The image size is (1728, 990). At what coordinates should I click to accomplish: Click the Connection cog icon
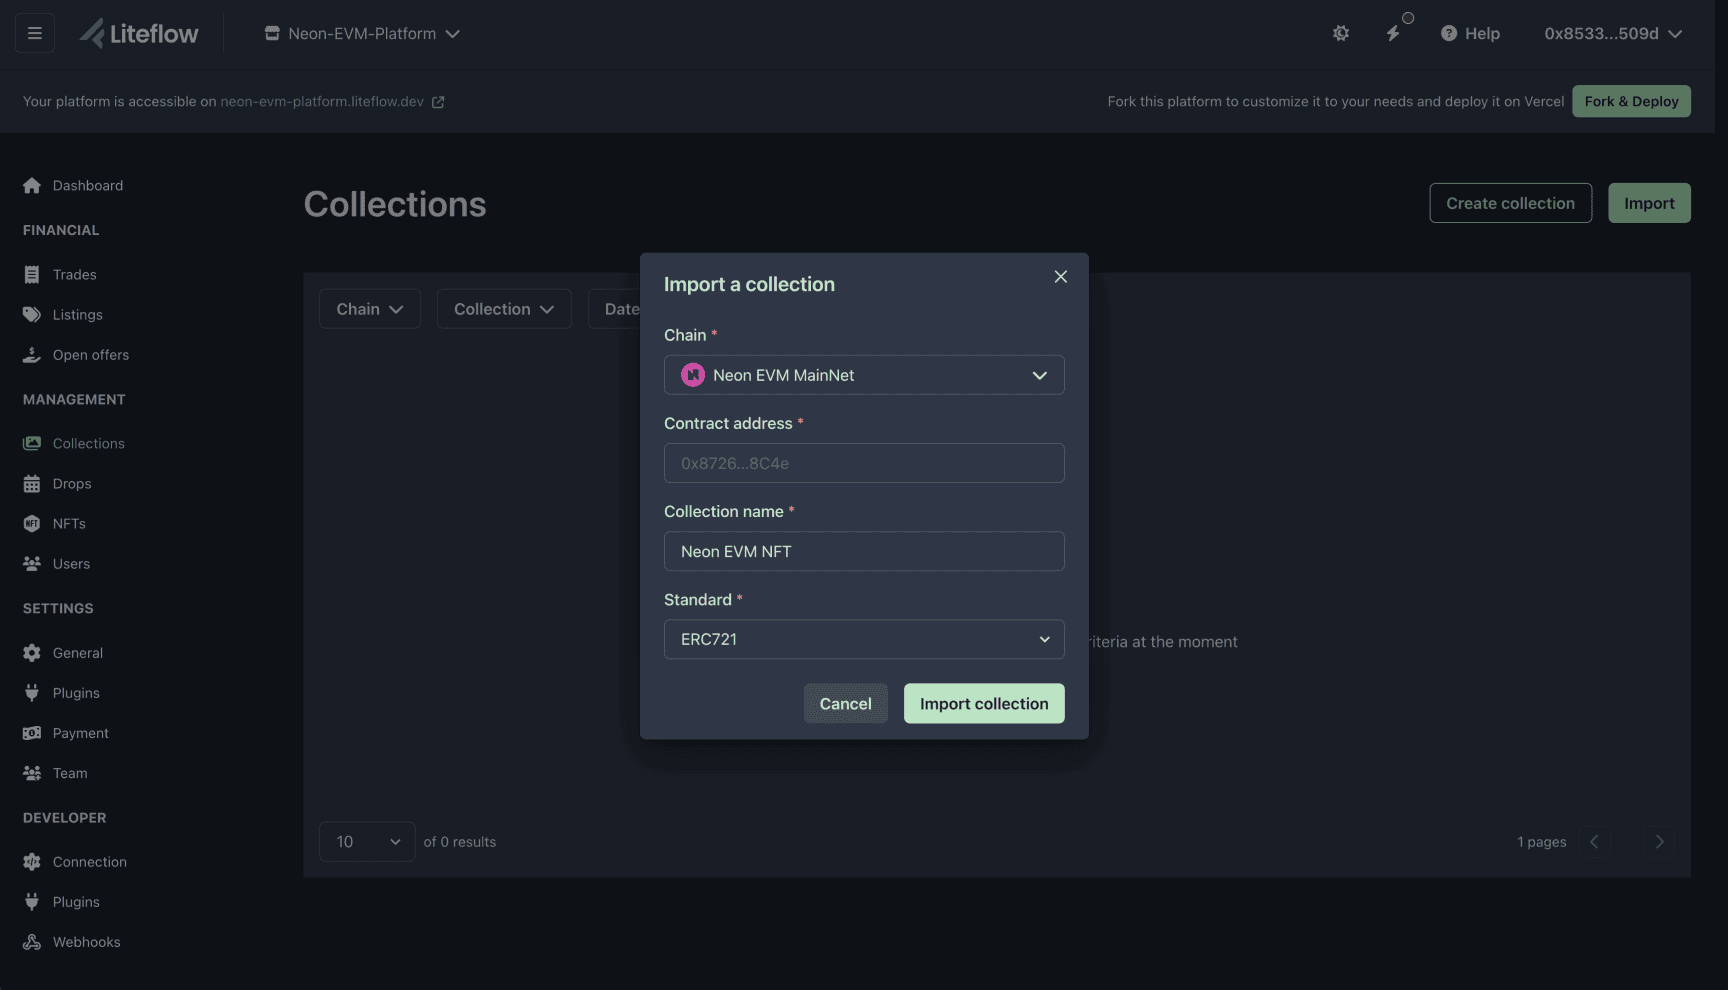click(32, 861)
